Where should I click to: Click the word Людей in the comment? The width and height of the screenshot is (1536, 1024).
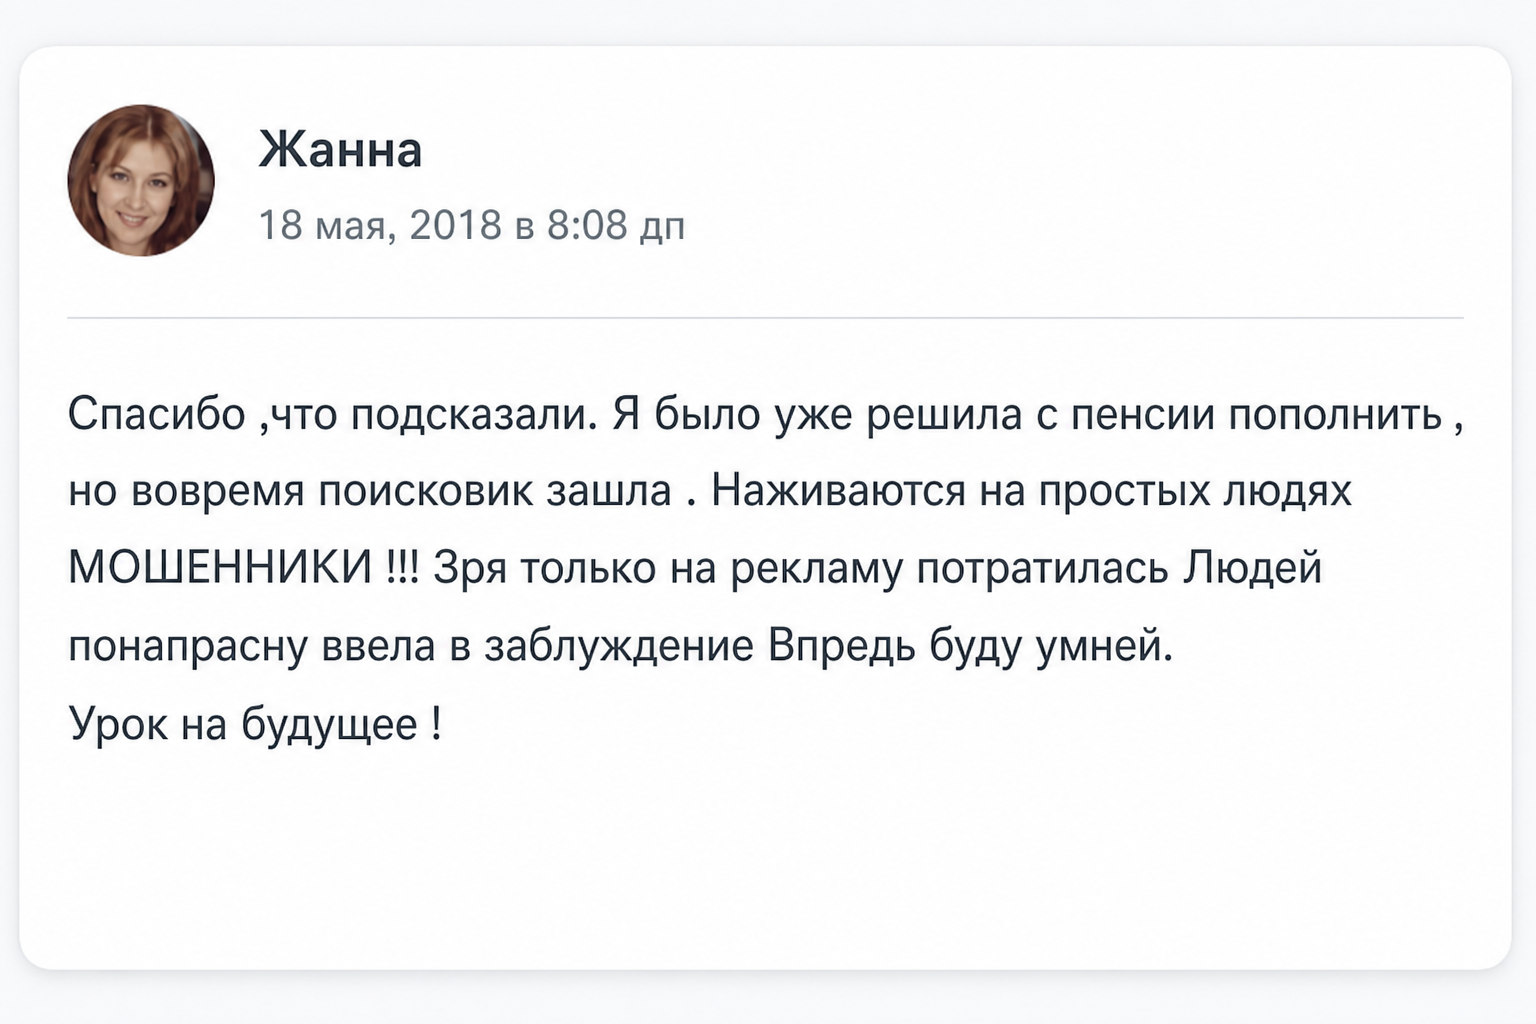coord(1253,568)
